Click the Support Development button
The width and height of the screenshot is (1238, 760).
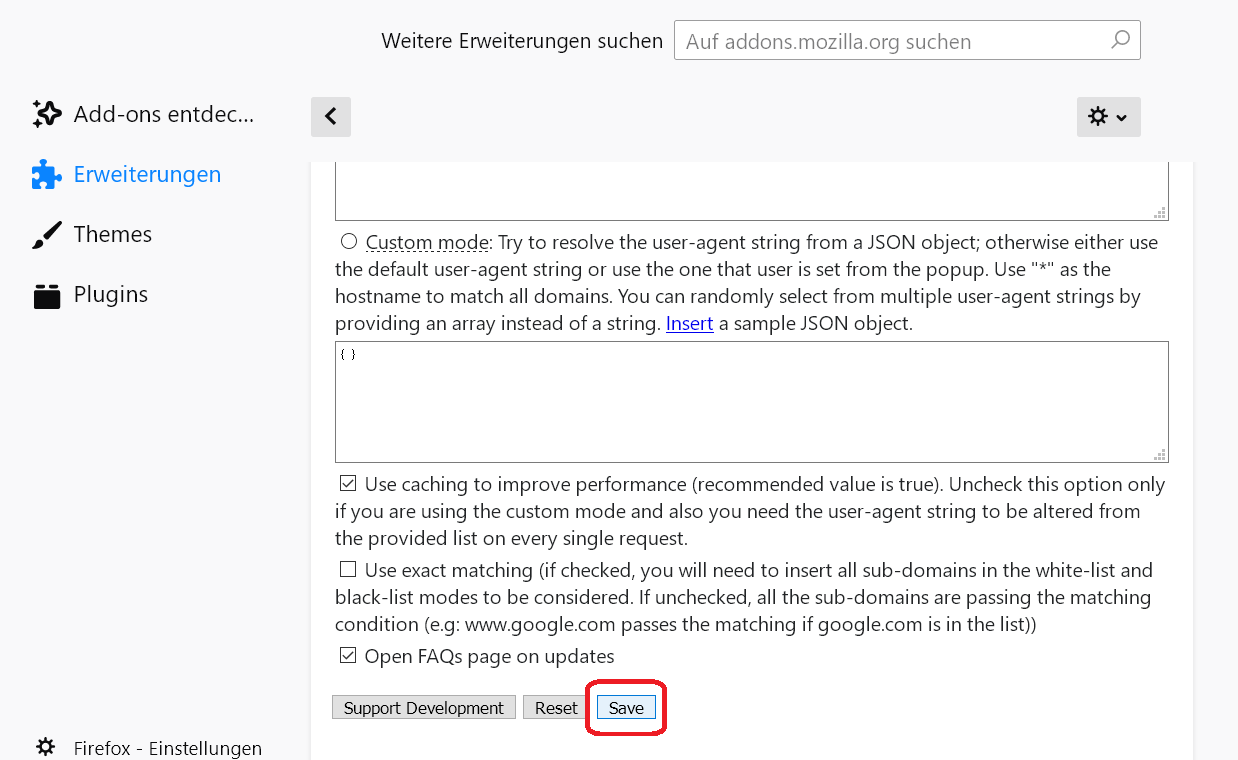(x=424, y=708)
